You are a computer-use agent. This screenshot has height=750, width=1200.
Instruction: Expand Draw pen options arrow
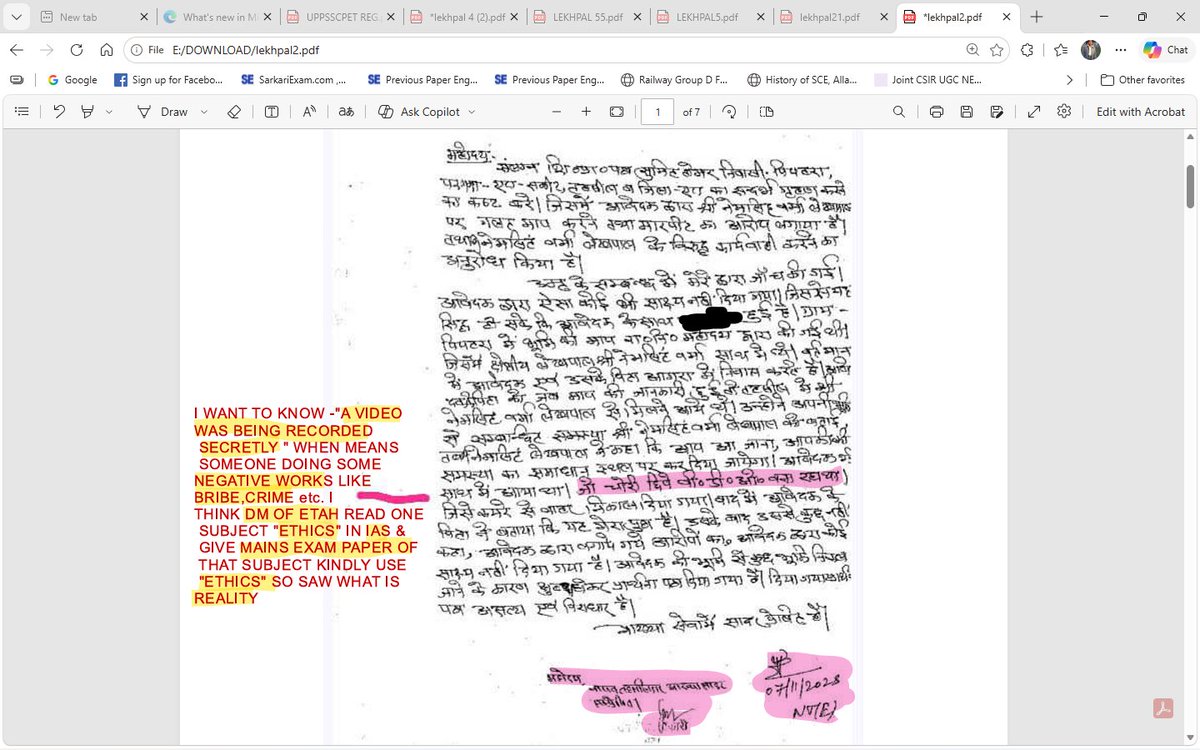pyautogui.click(x=204, y=112)
